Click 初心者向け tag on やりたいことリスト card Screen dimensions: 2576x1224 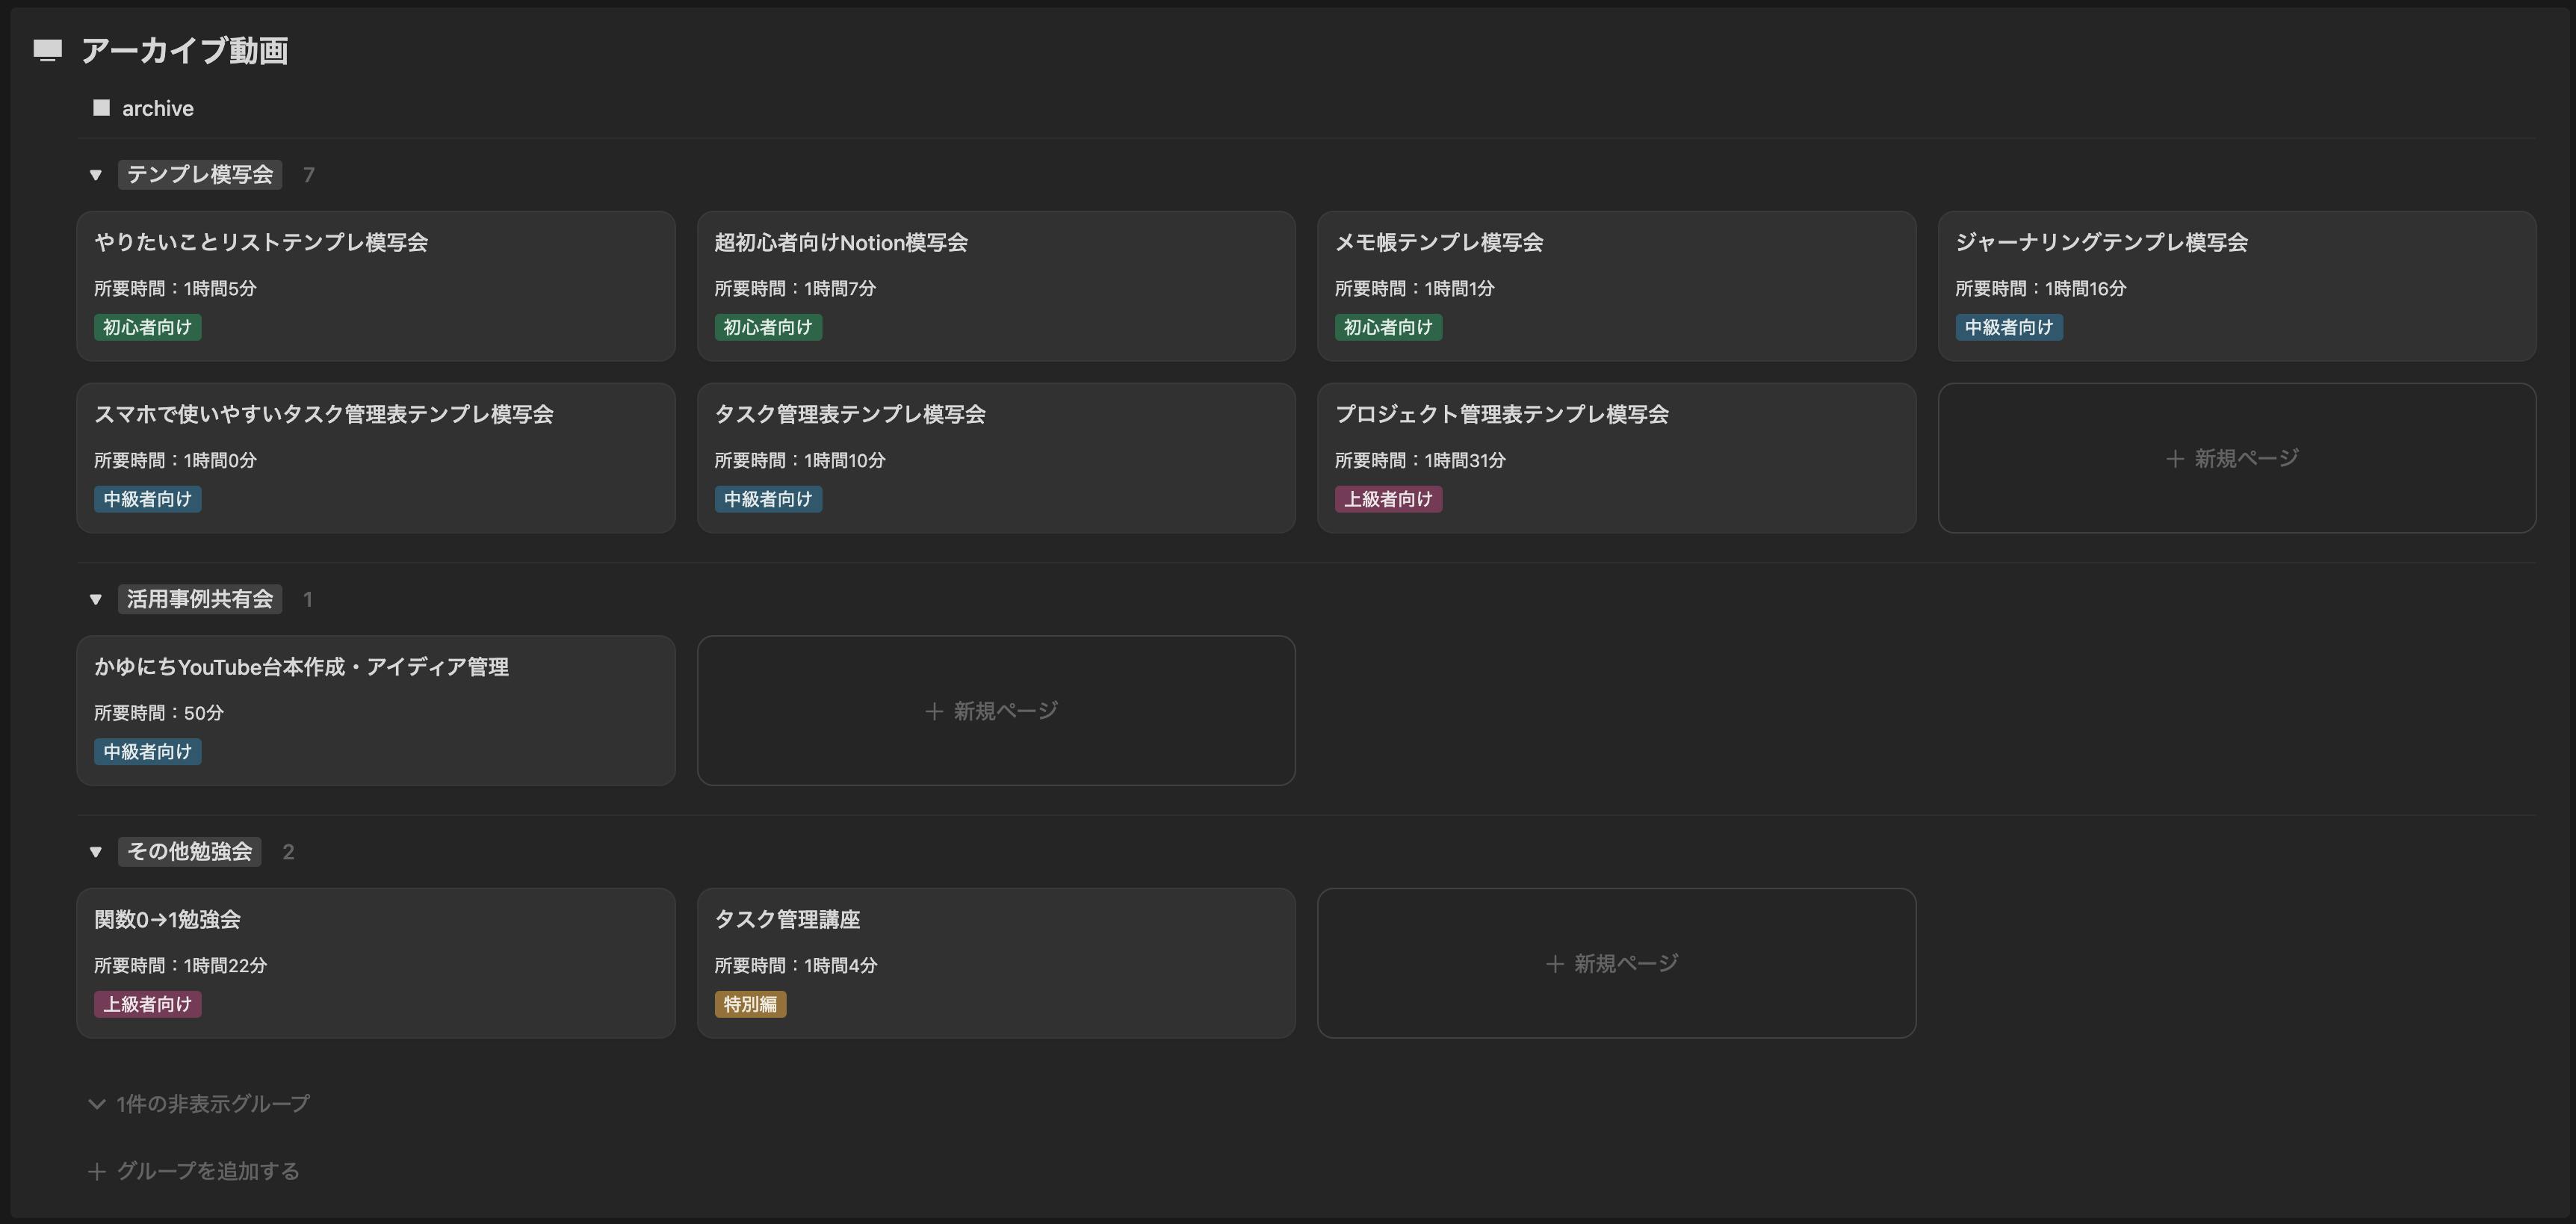tap(148, 327)
